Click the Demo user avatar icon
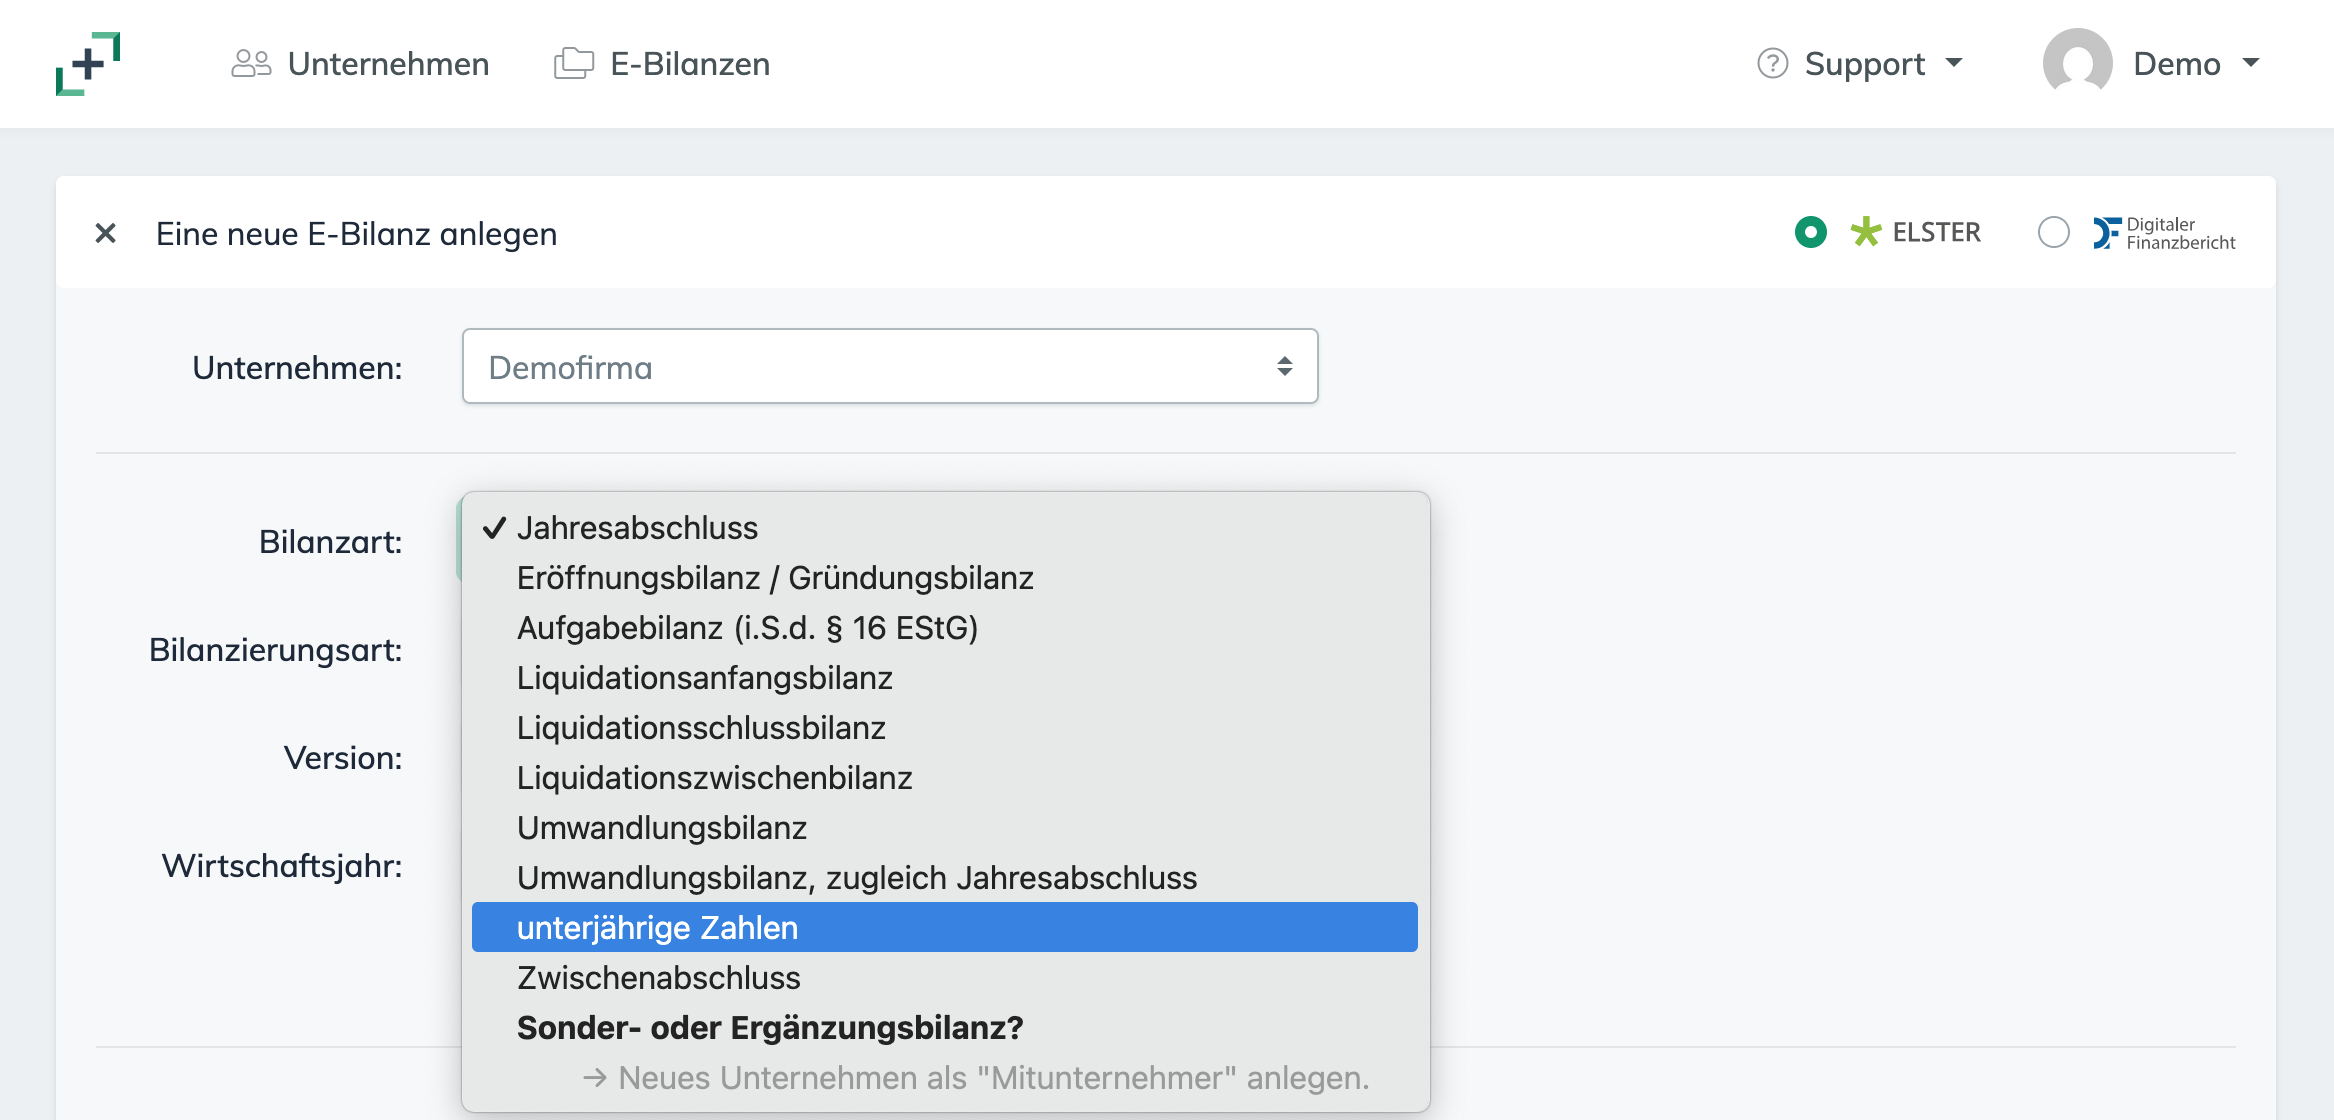This screenshot has height=1120, width=2334. coord(2077,63)
